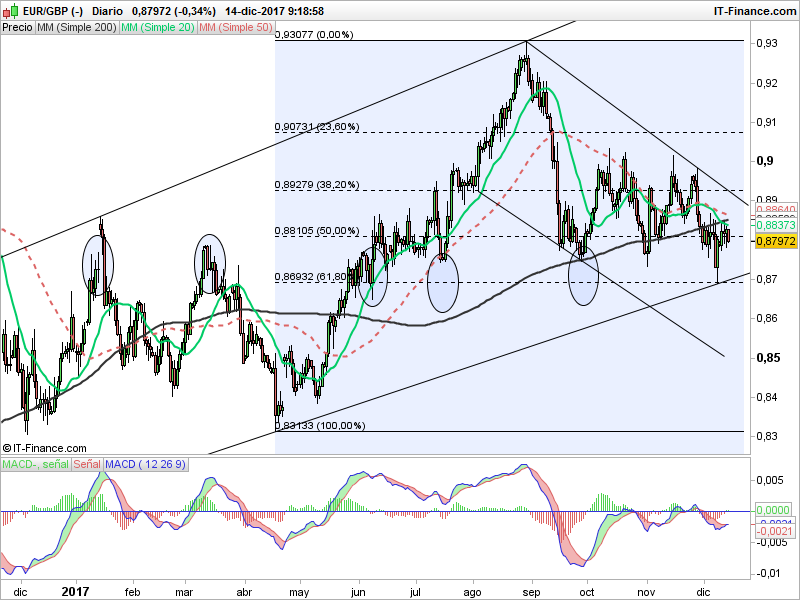This screenshot has height=600, width=800.
Task: Click the -0,01 MACD axis label
Action: click(768, 573)
